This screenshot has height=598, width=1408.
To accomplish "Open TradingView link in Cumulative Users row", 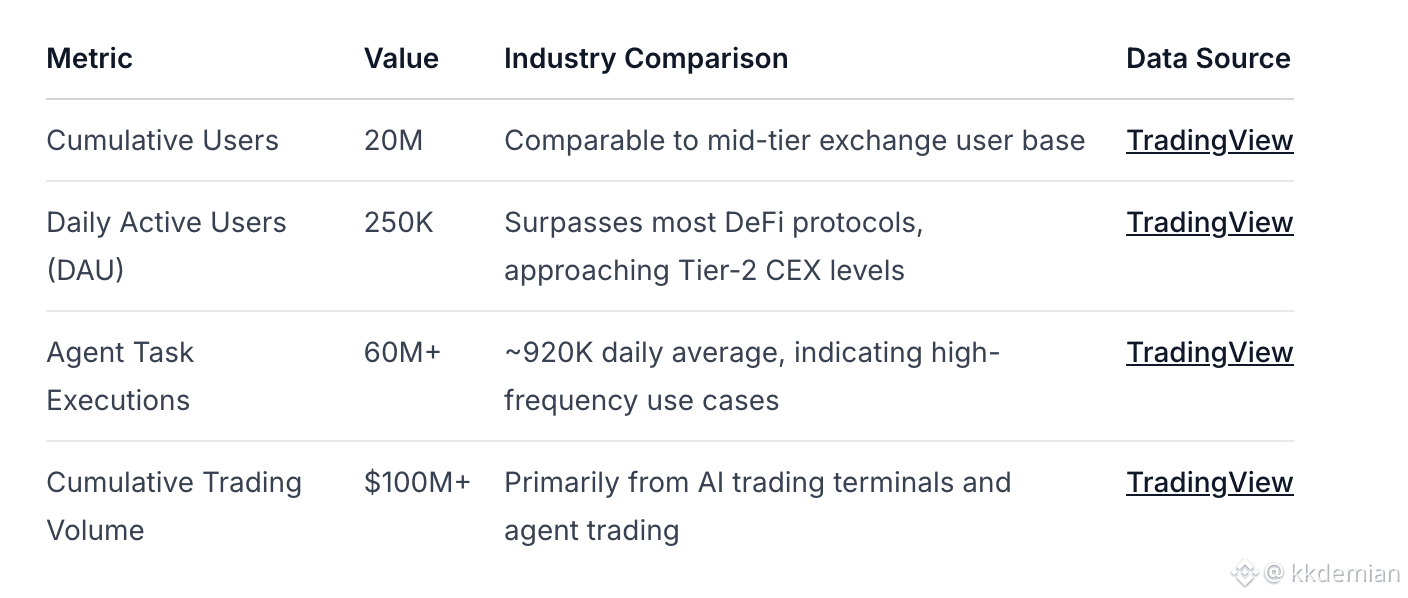I will click(x=1209, y=140).
